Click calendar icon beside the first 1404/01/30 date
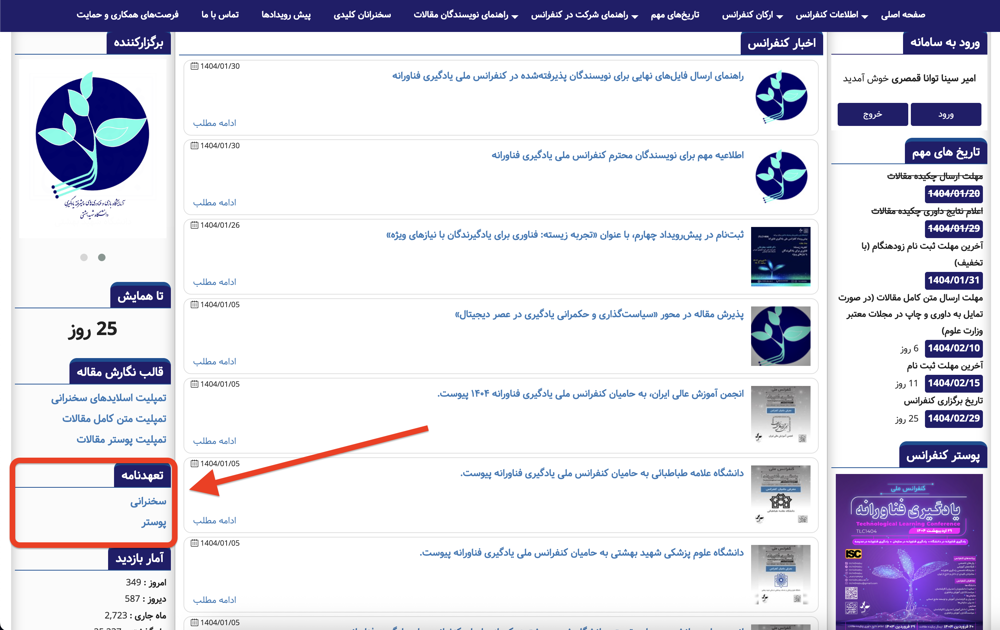Screen dimensions: 1000x630 pyautogui.click(x=195, y=66)
